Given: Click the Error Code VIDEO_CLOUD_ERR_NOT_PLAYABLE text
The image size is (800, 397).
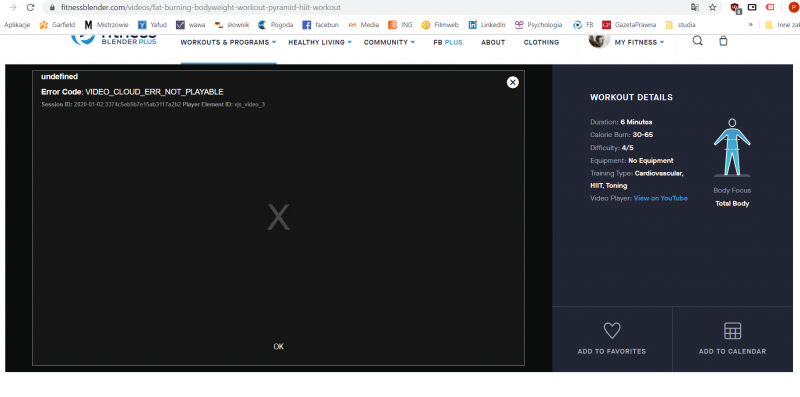Looking at the screenshot, I should pos(132,92).
